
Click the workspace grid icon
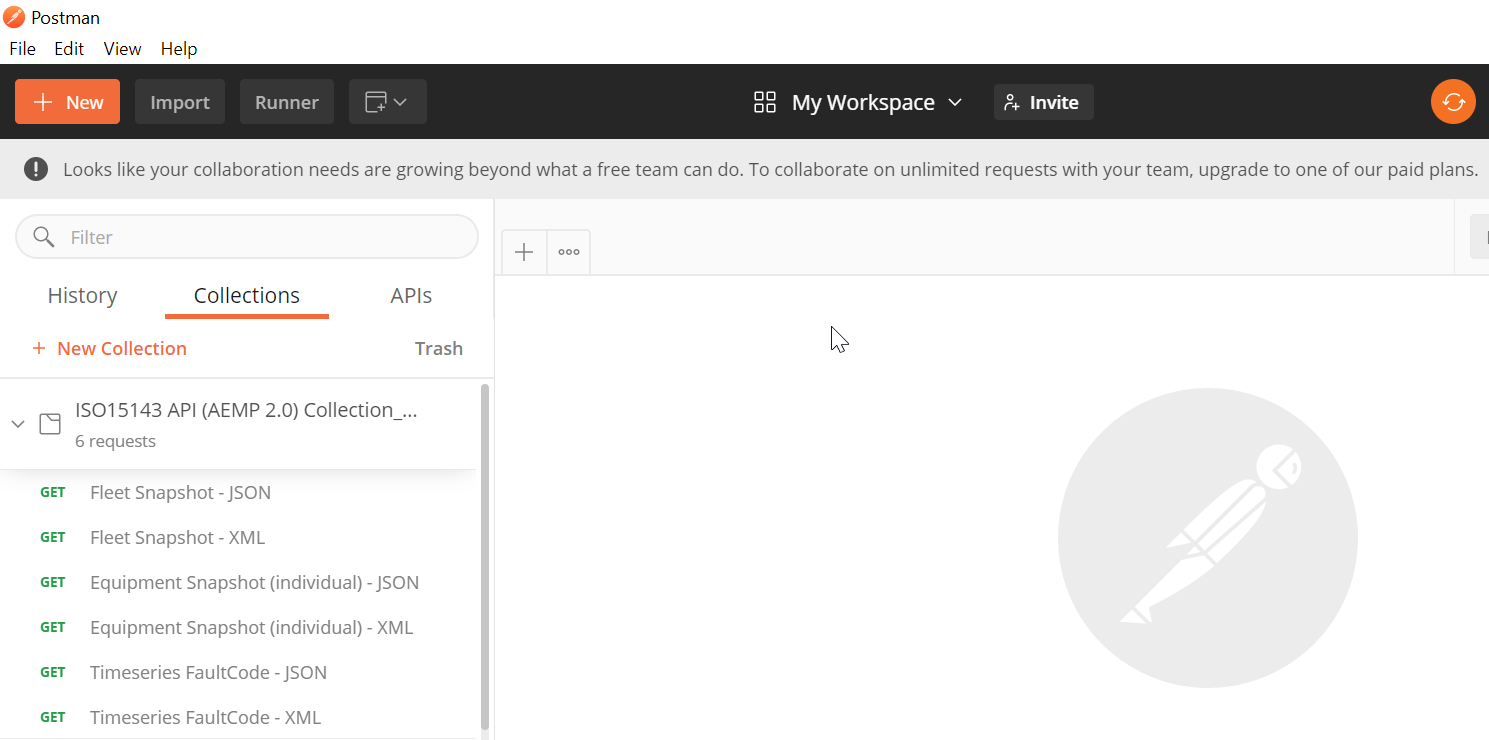[x=765, y=102]
